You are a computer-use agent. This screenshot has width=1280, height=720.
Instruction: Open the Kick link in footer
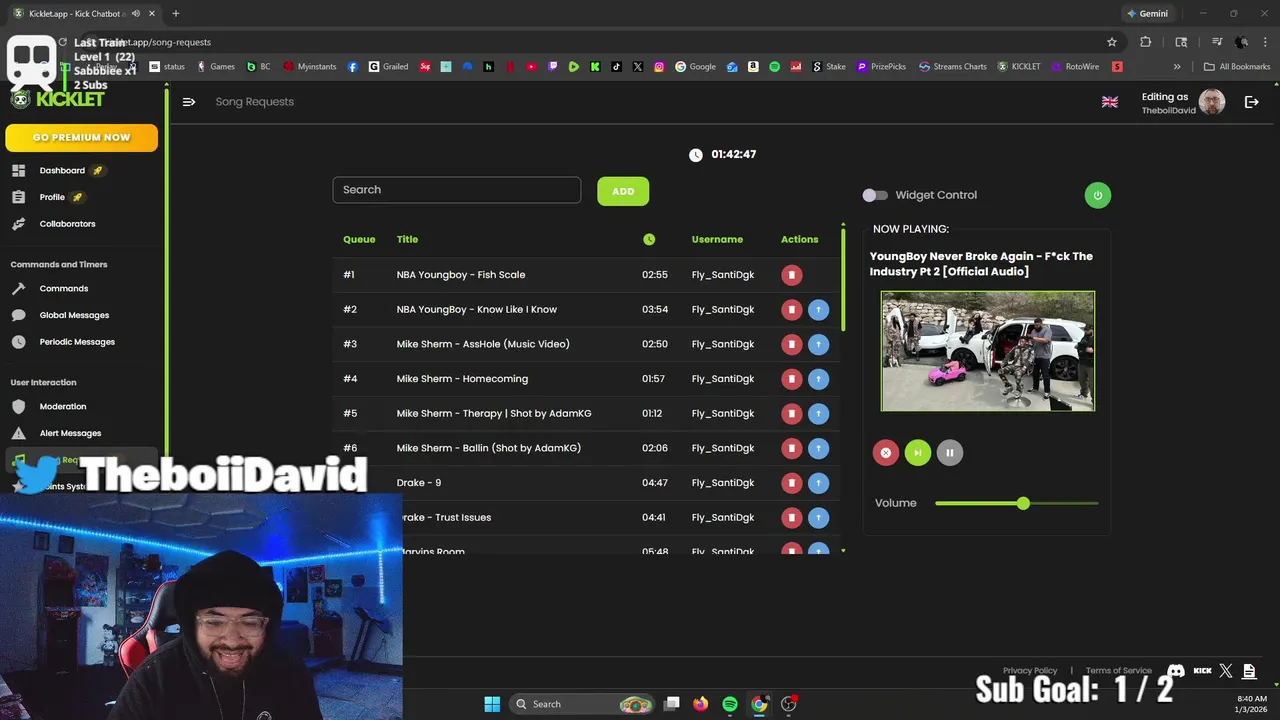(1203, 671)
